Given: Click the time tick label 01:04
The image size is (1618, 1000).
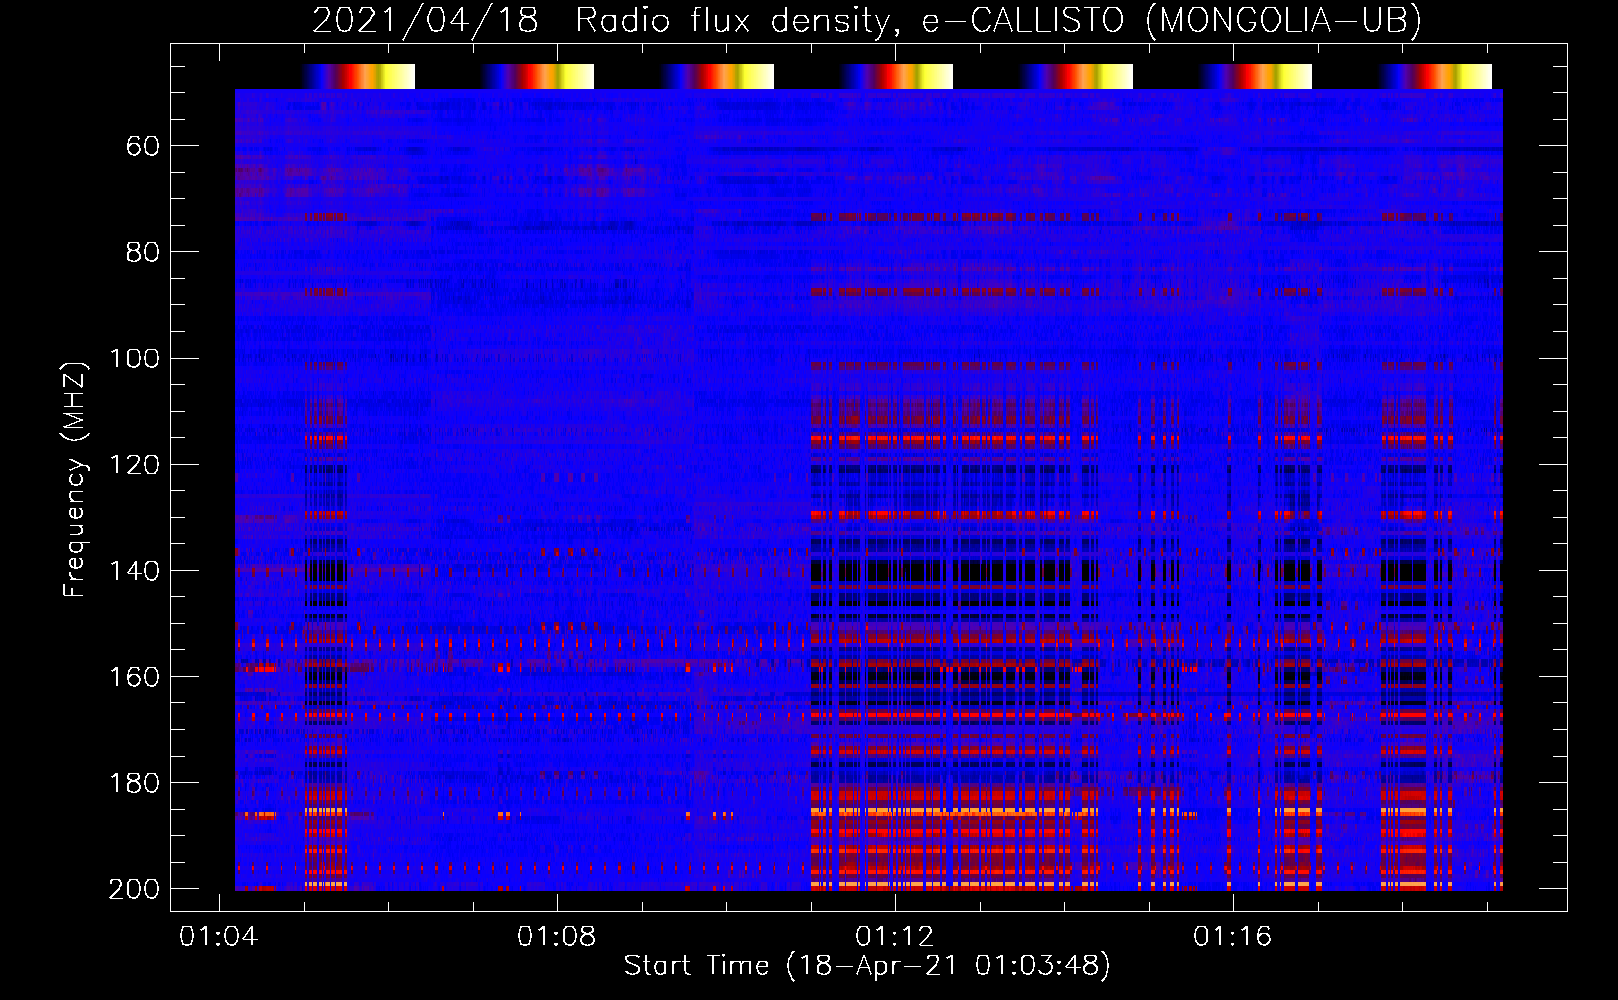Looking at the screenshot, I should 218,937.
